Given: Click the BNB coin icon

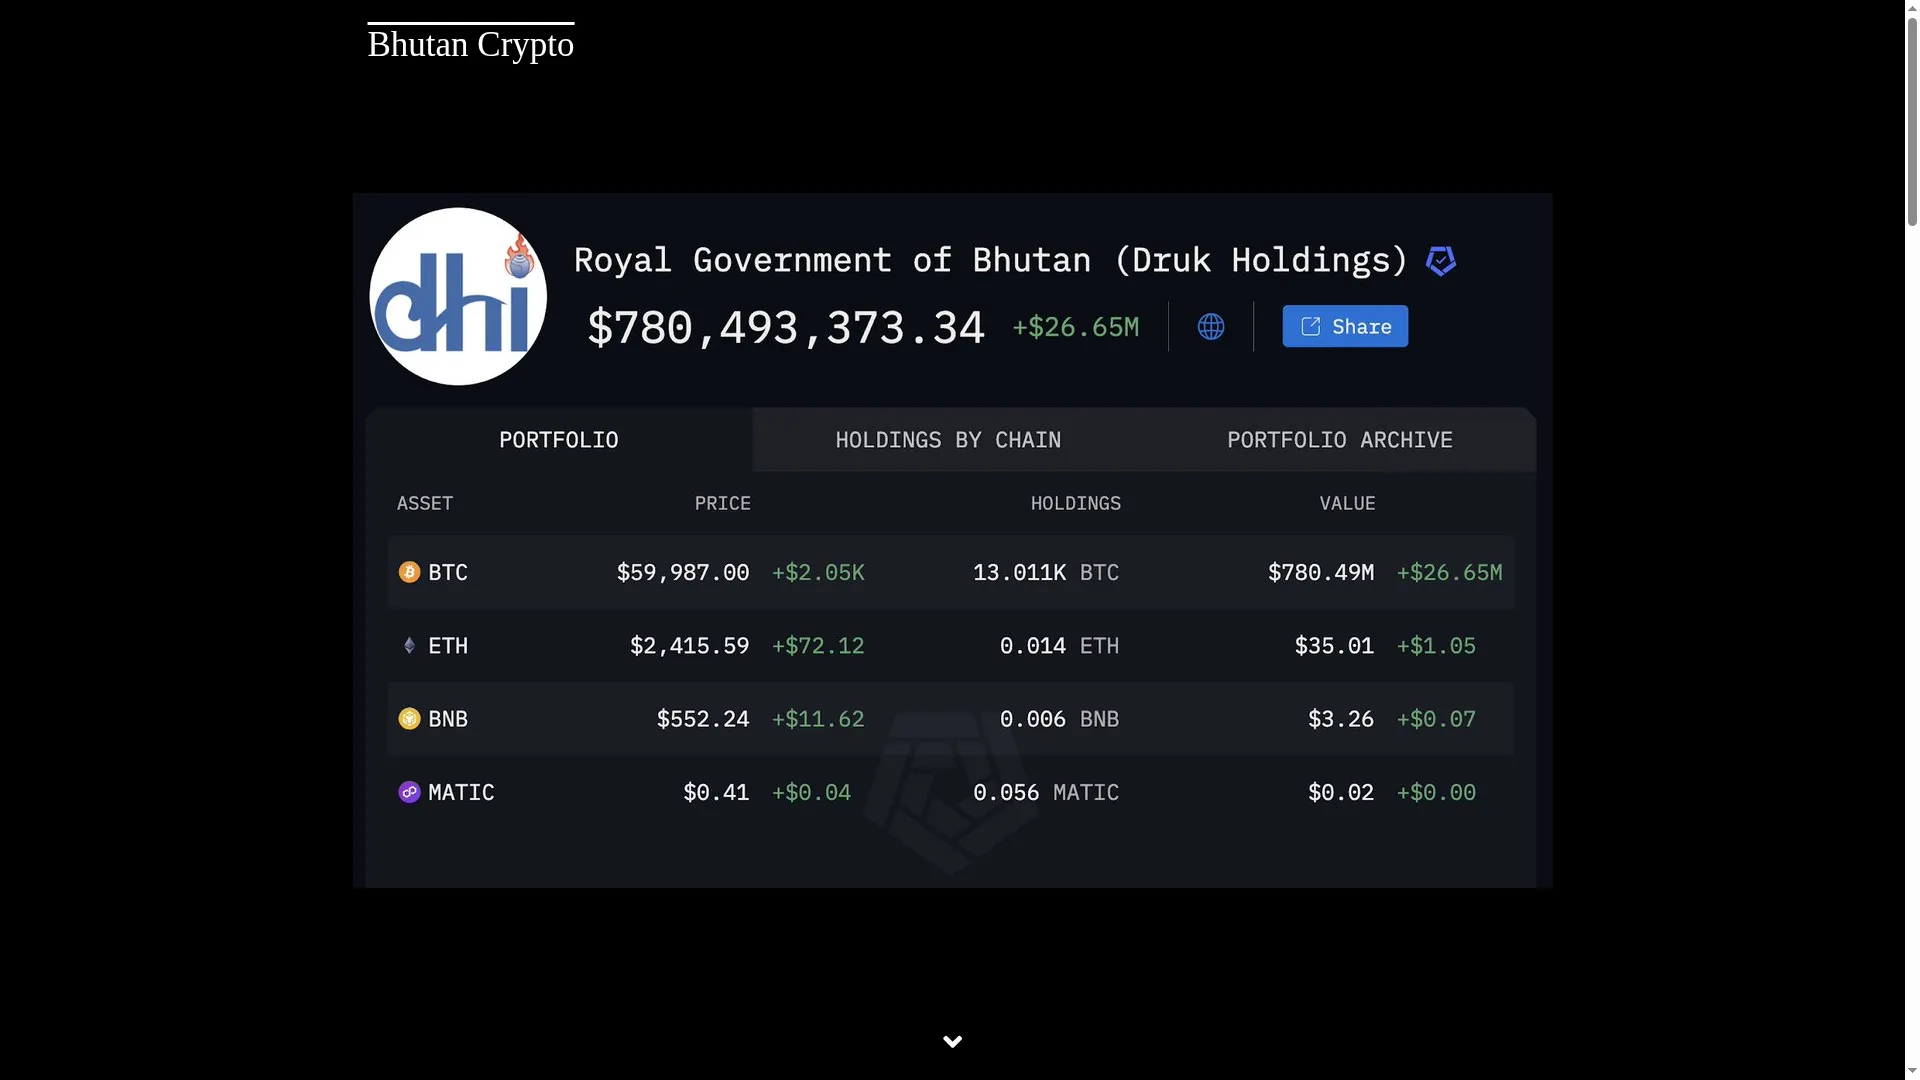Looking at the screenshot, I should pyautogui.click(x=409, y=718).
